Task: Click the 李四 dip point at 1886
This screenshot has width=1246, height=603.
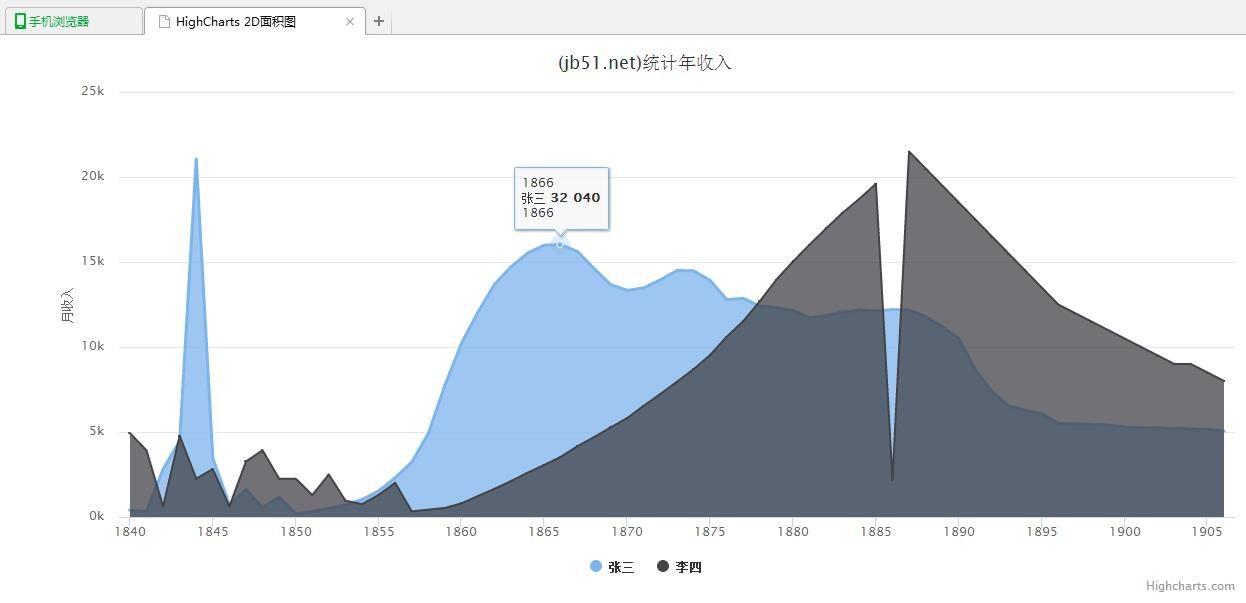Action: coord(892,480)
